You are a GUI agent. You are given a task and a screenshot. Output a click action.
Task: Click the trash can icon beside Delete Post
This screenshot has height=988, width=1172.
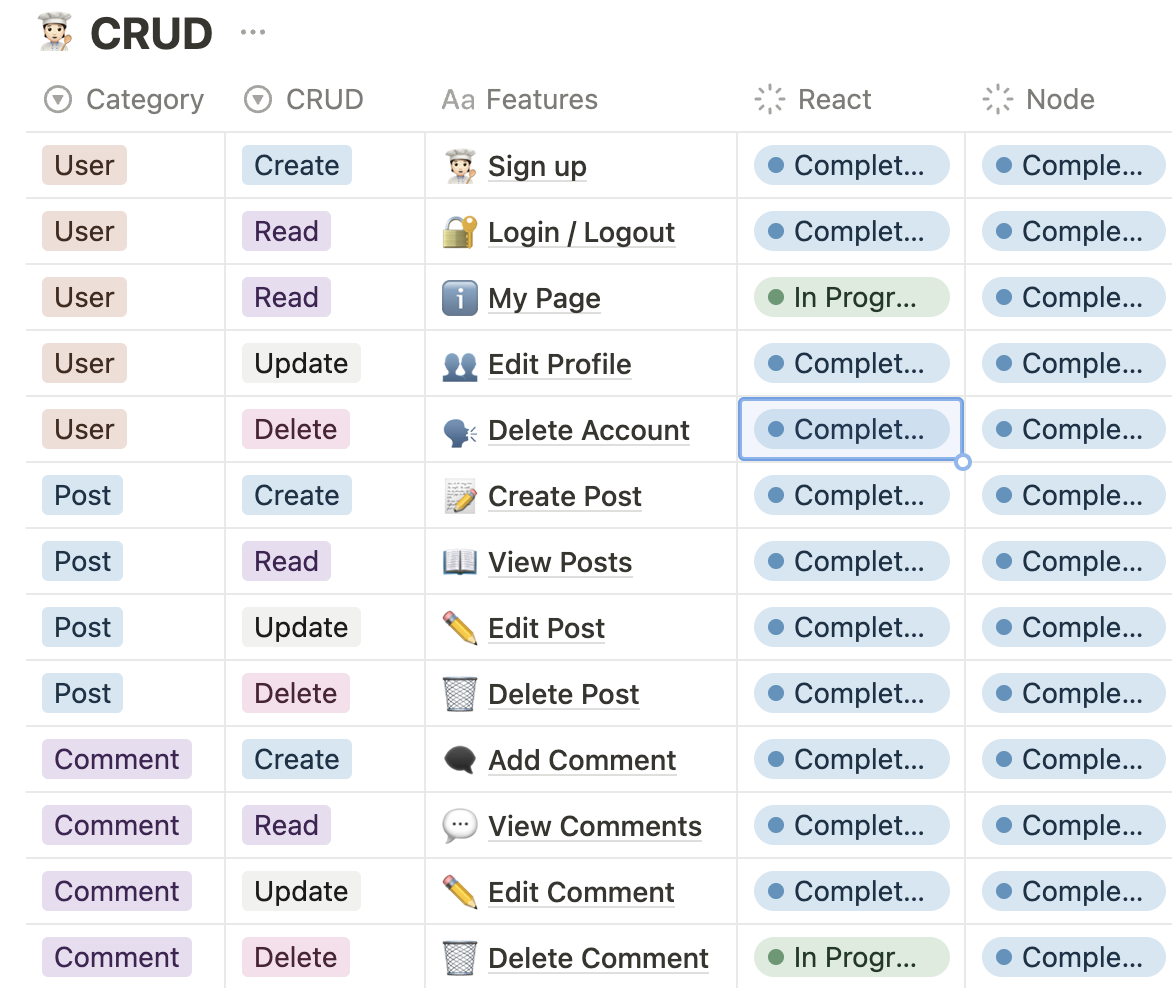460,694
